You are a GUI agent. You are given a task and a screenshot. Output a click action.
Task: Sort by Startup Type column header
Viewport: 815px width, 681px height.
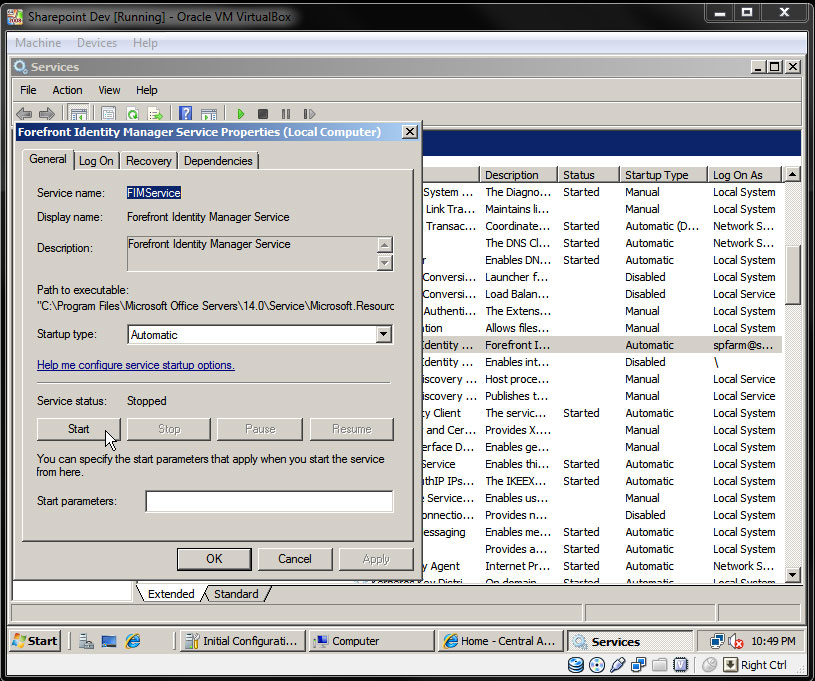pyautogui.click(x=663, y=175)
